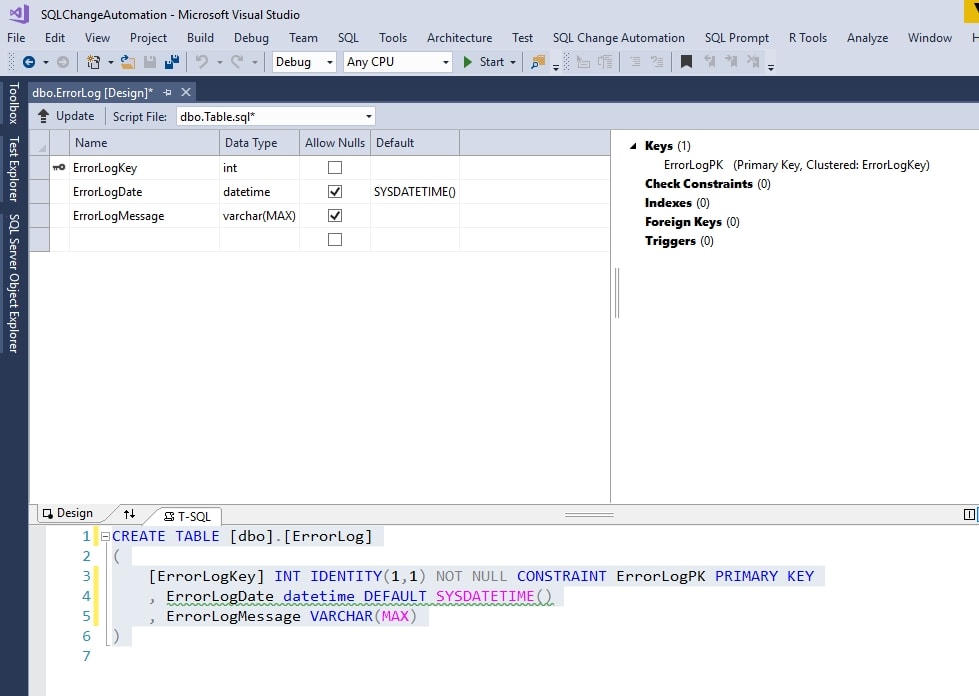Click the New Project toolbar icon
Viewport: 979px width, 696px height.
tap(94, 62)
